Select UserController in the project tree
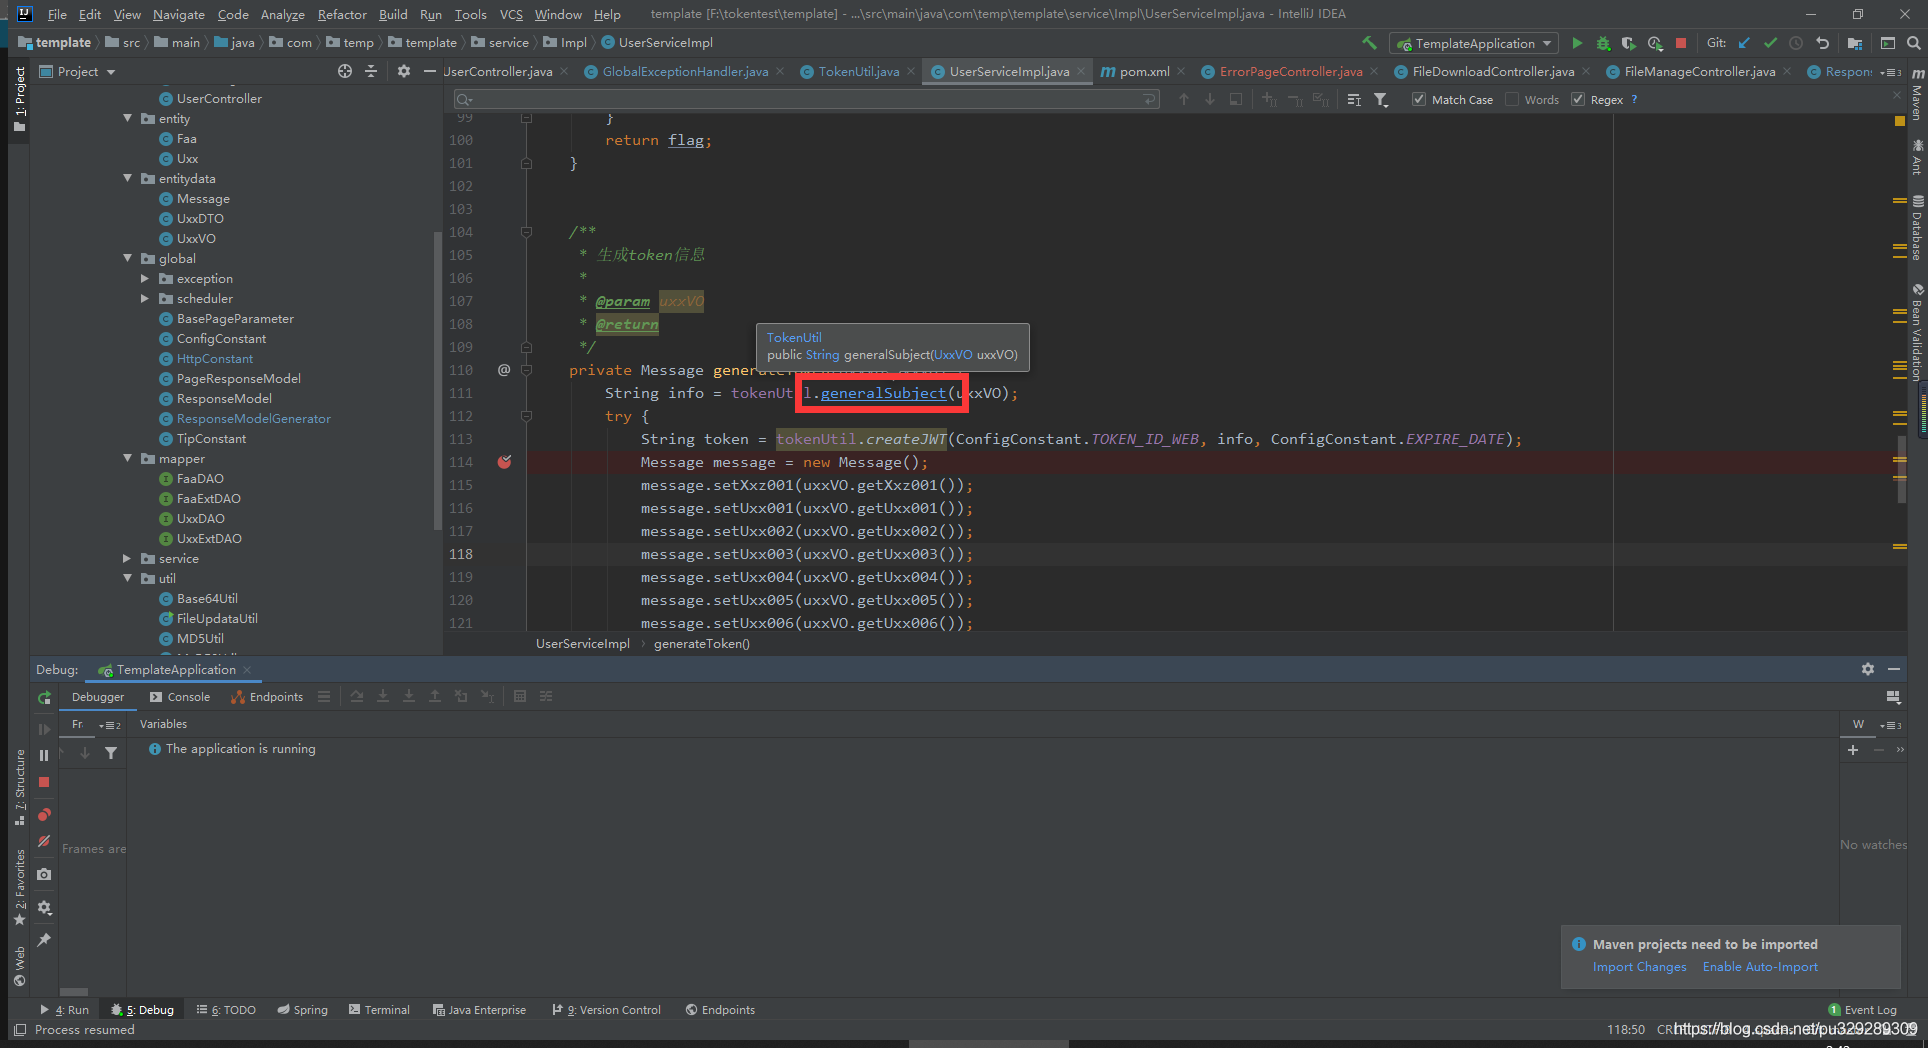The height and width of the screenshot is (1048, 1928). [219, 98]
